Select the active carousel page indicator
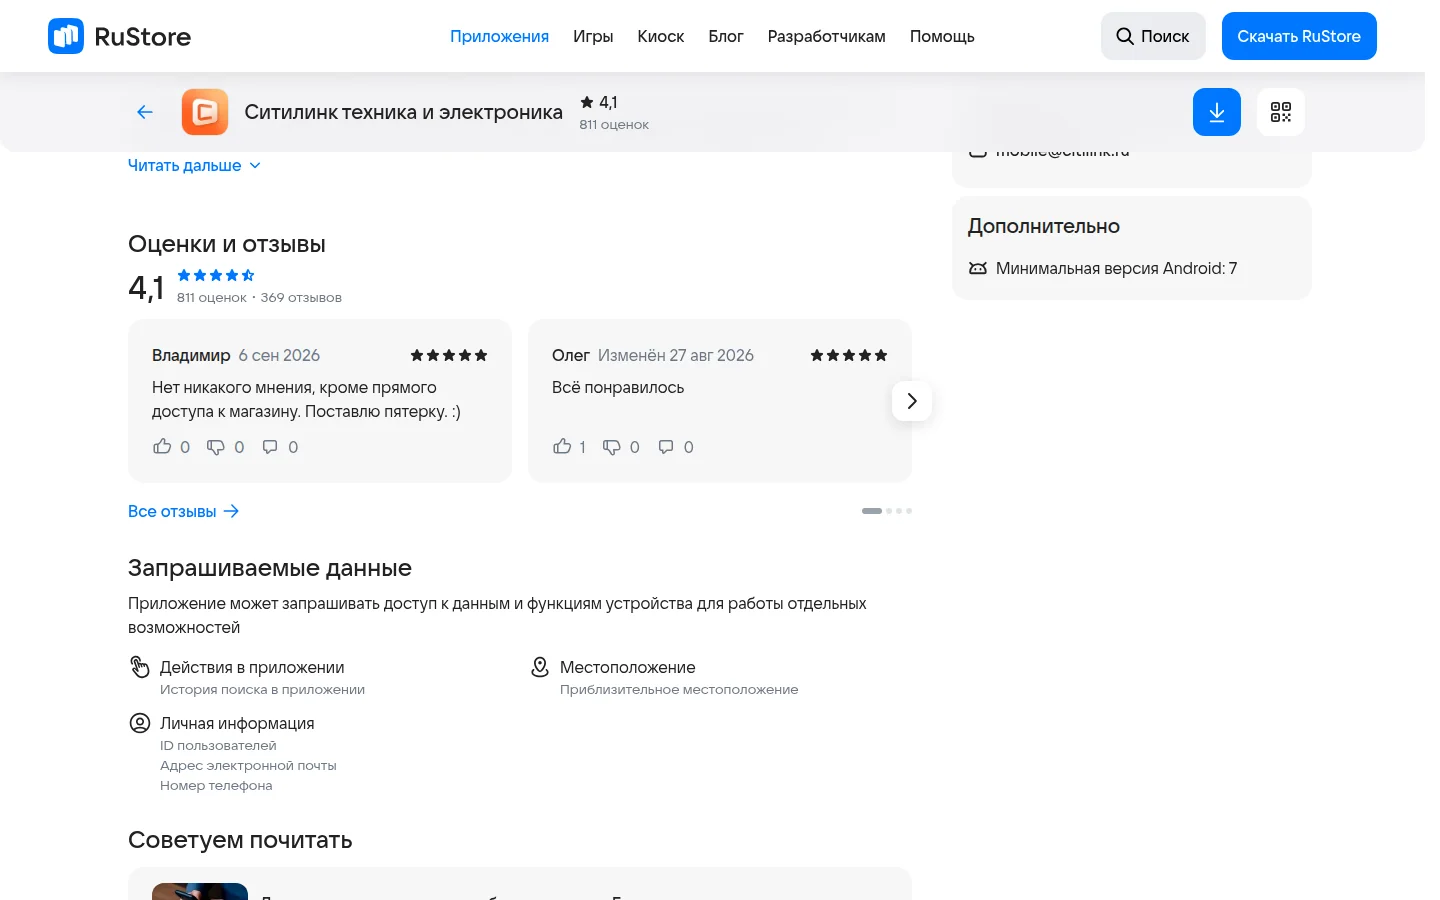 coord(872,511)
